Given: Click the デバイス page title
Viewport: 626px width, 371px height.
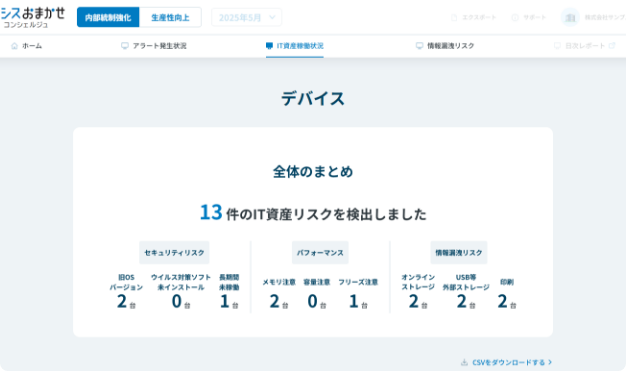Looking at the screenshot, I should (x=313, y=98).
